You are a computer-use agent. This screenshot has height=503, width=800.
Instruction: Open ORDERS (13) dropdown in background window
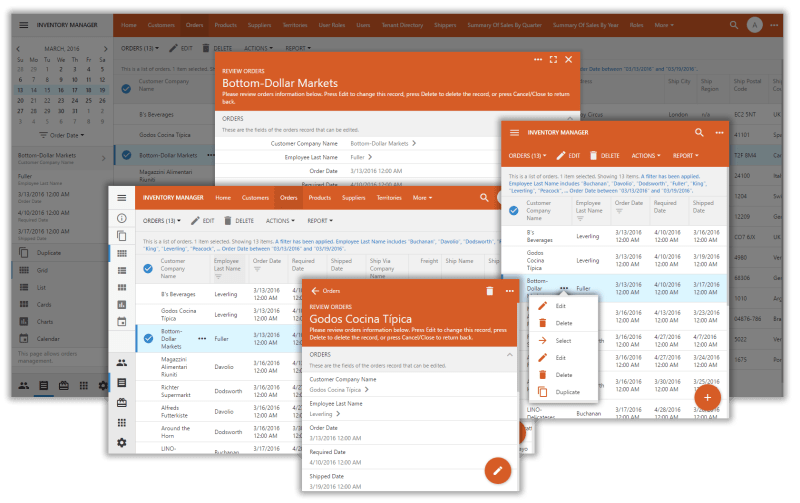[140, 48]
